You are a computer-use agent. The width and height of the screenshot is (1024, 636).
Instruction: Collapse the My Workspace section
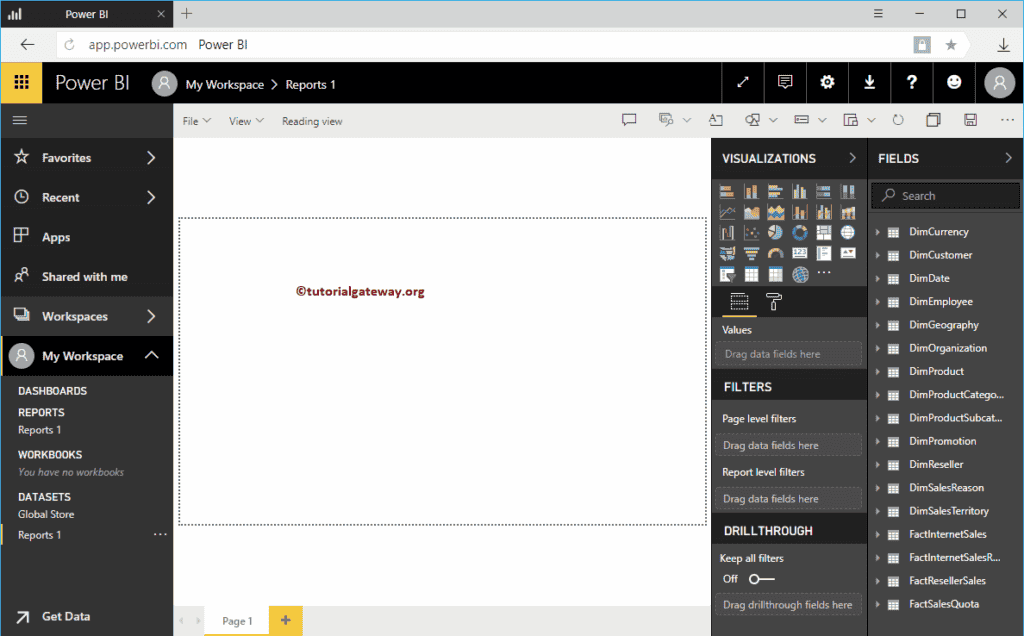click(152, 355)
